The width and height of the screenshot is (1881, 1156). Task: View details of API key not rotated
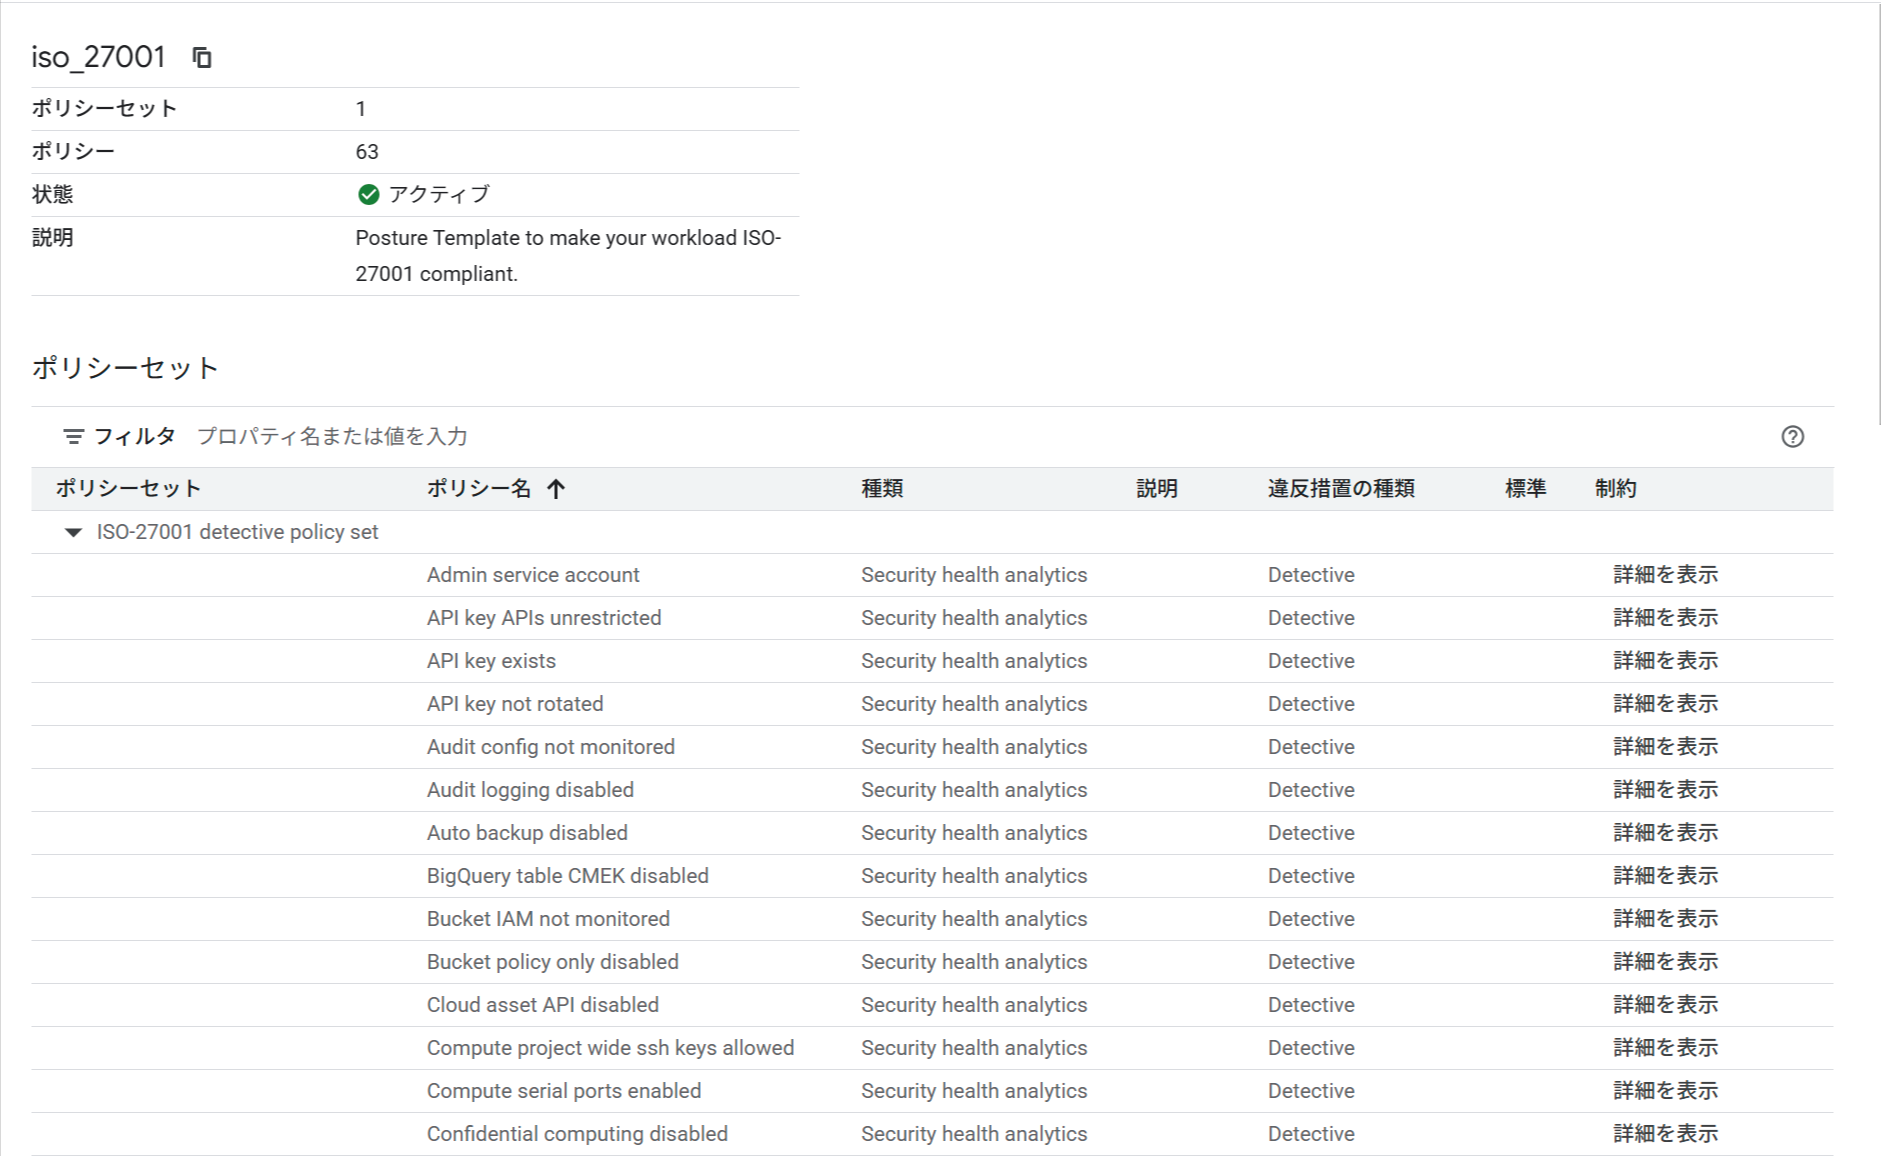(x=1665, y=704)
